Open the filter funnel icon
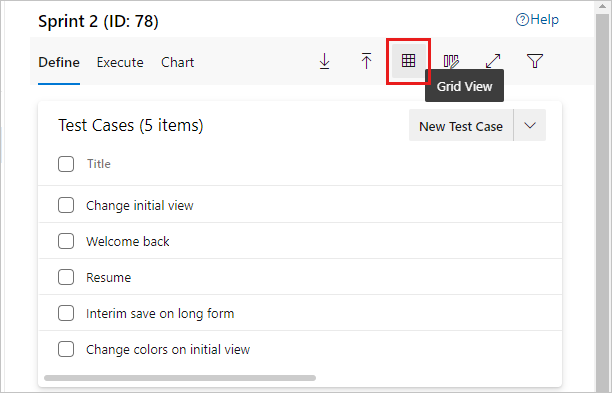The width and height of the screenshot is (612, 393). click(x=535, y=61)
